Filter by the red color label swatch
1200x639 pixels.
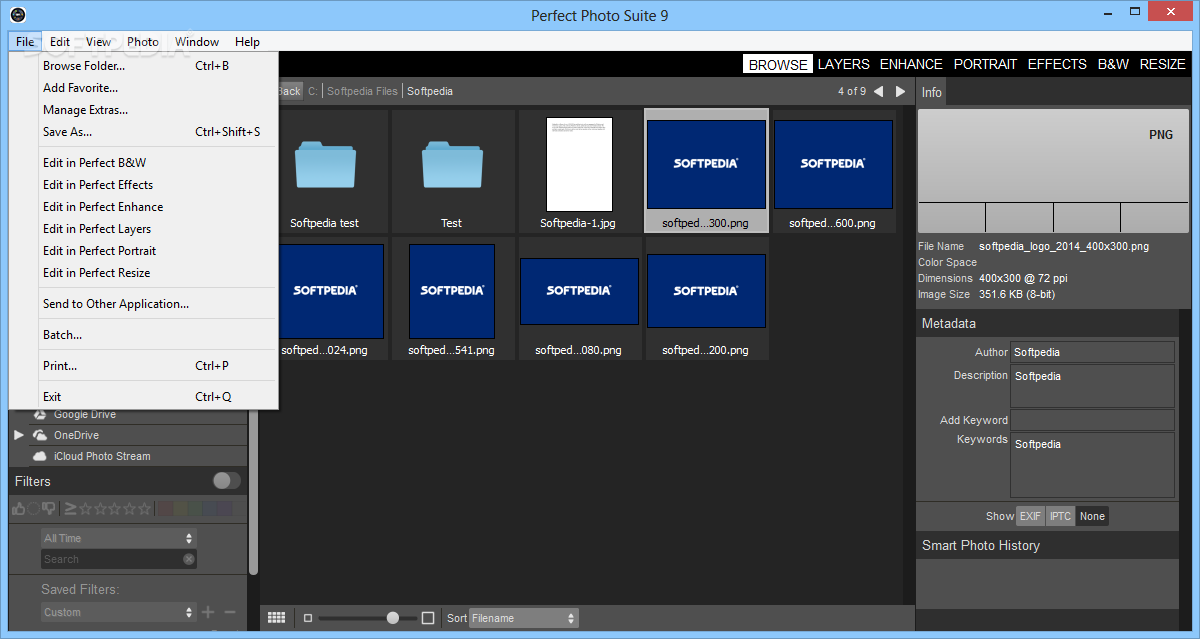click(x=165, y=508)
